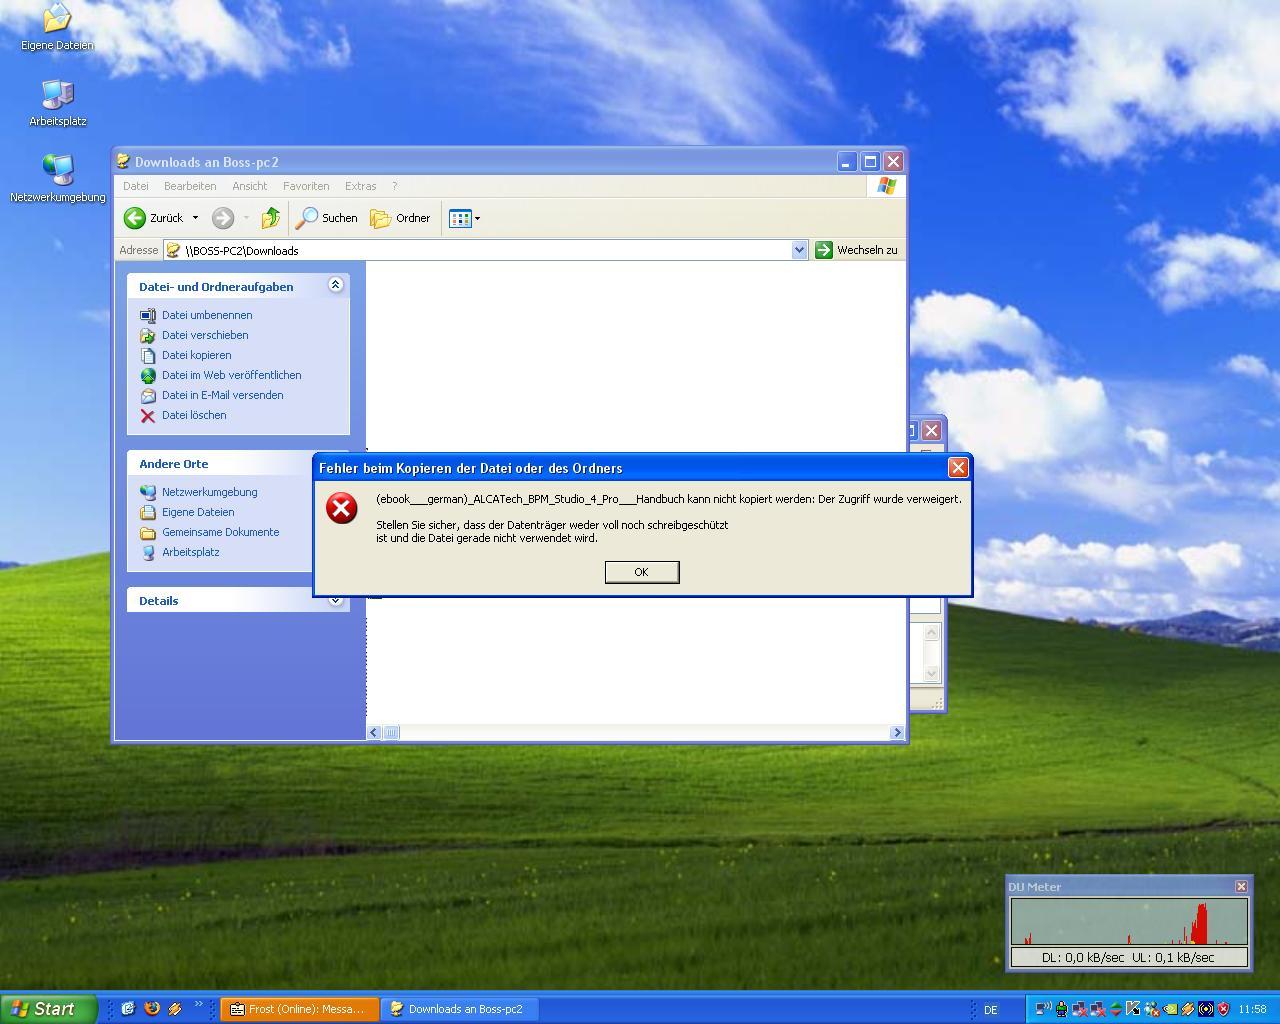The image size is (1280, 1024).
Task: Click MSN Messenger tray icon
Action: tap(1152, 1009)
